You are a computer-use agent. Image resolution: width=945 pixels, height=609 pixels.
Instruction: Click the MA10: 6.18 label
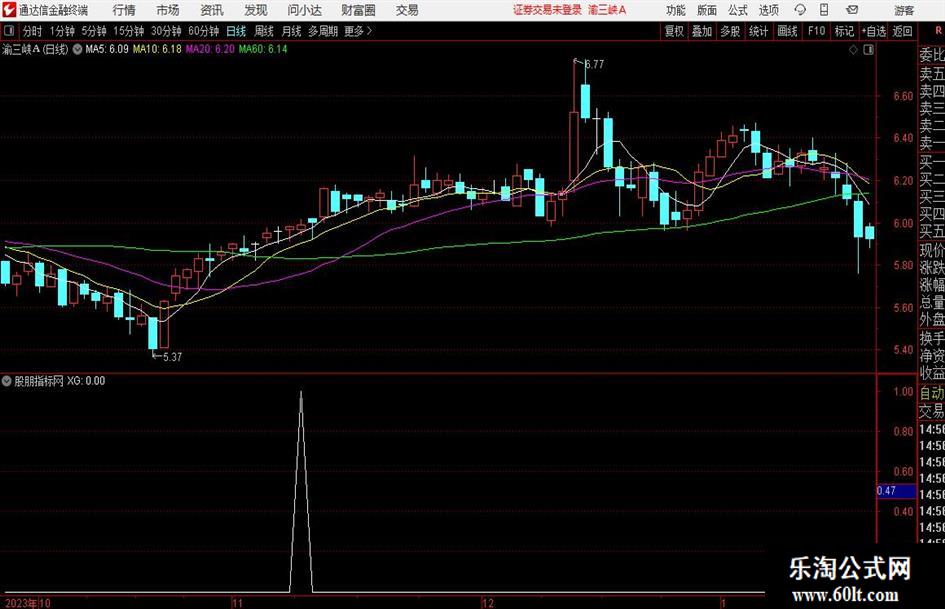coord(157,49)
